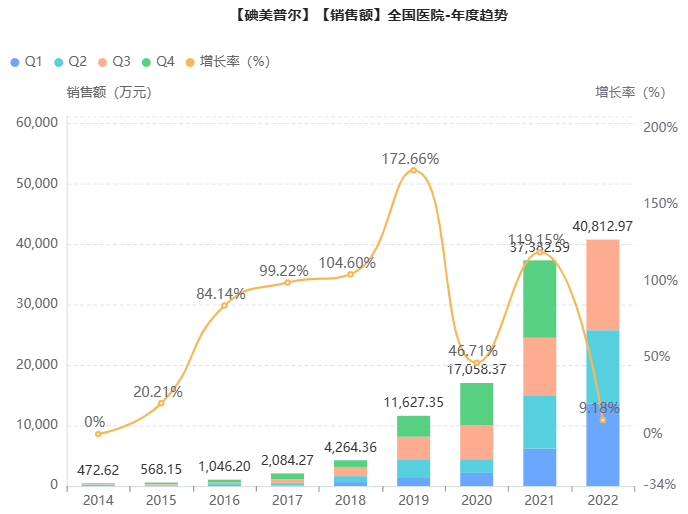
Task: Click the cyan Q2 segment of 2021 bar
Action: point(540,422)
